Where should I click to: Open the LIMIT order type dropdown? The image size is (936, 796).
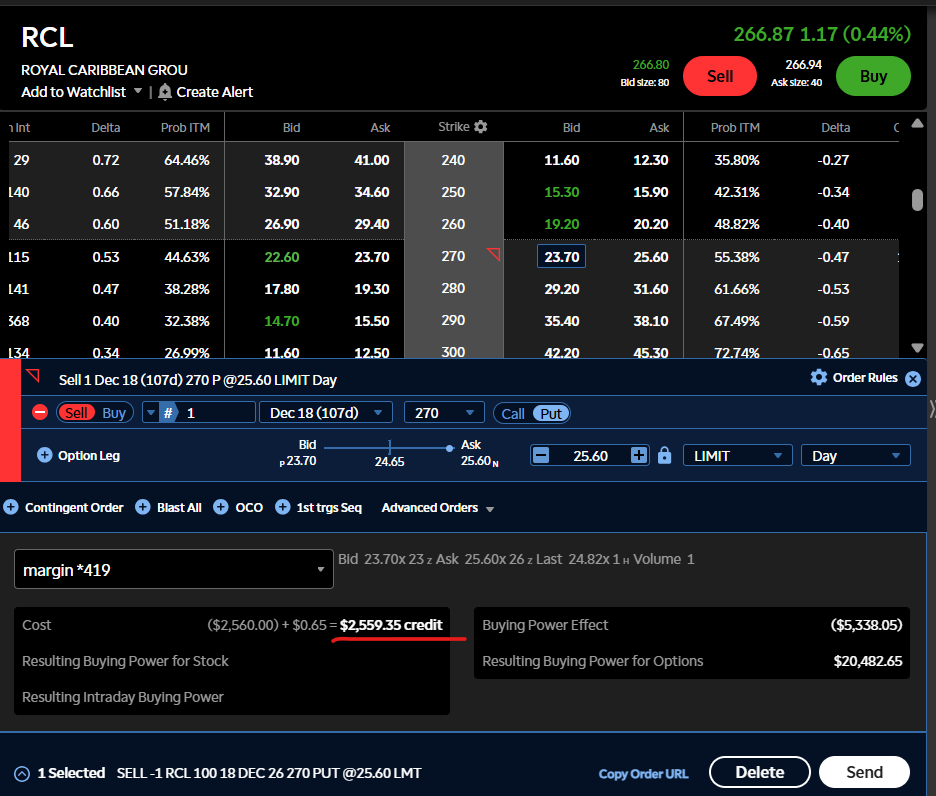[x=738, y=456]
